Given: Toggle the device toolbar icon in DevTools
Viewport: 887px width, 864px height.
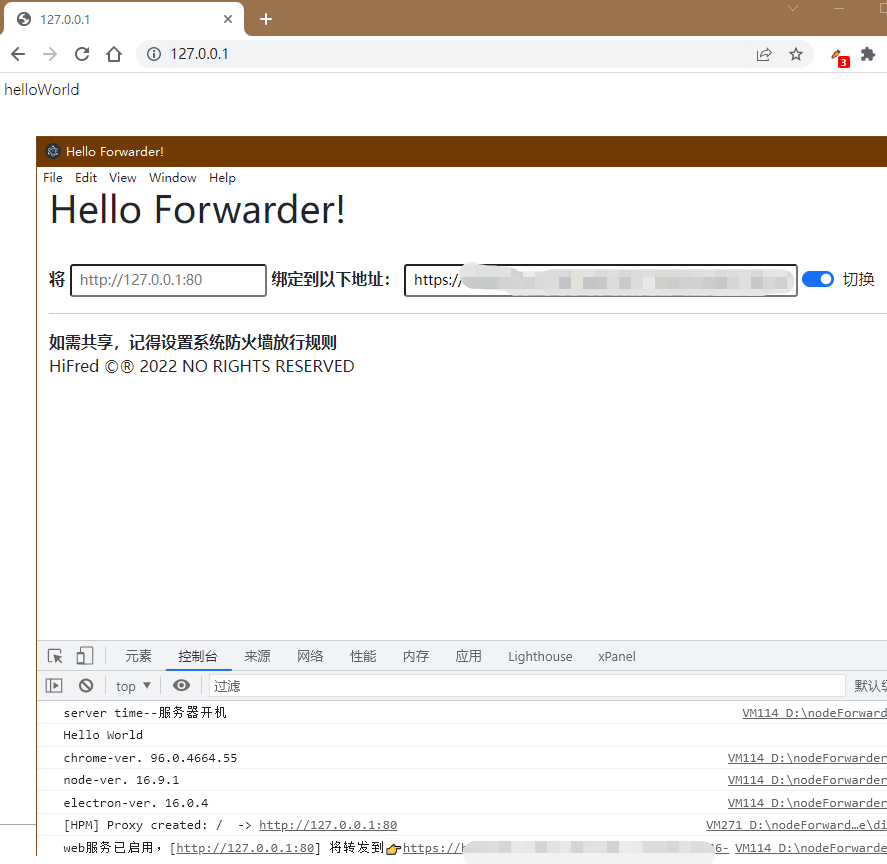Looking at the screenshot, I should coord(85,656).
